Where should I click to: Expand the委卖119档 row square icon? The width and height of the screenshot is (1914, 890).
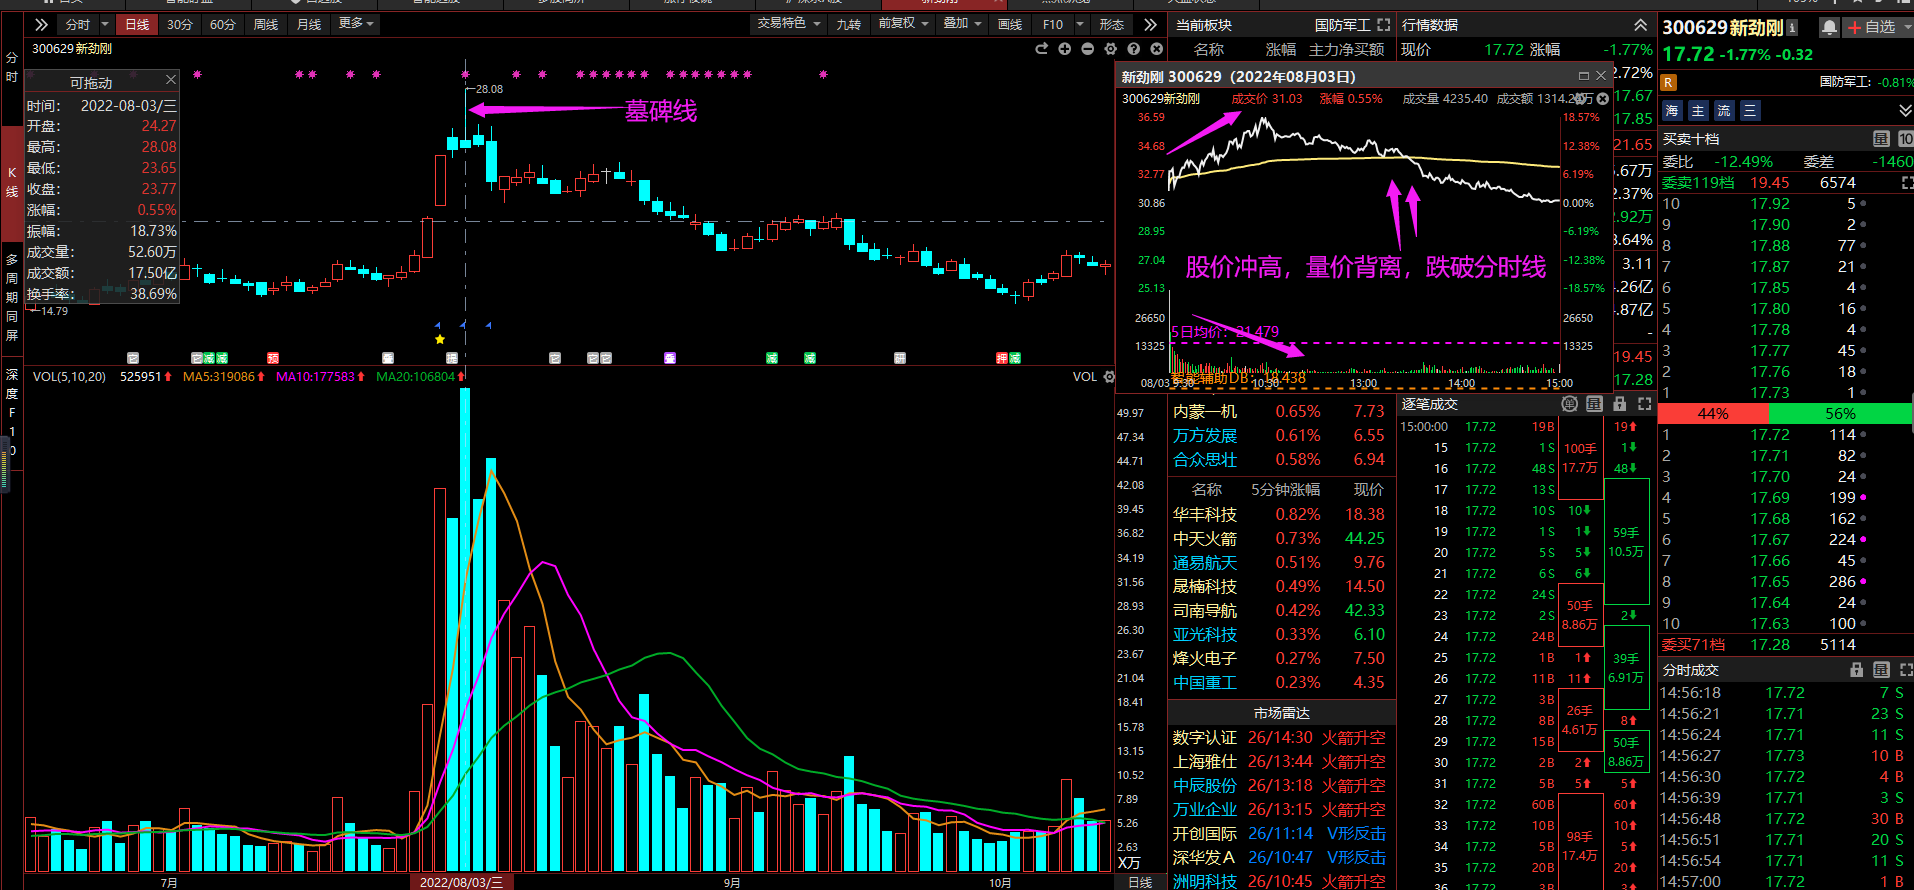[x=1906, y=183]
